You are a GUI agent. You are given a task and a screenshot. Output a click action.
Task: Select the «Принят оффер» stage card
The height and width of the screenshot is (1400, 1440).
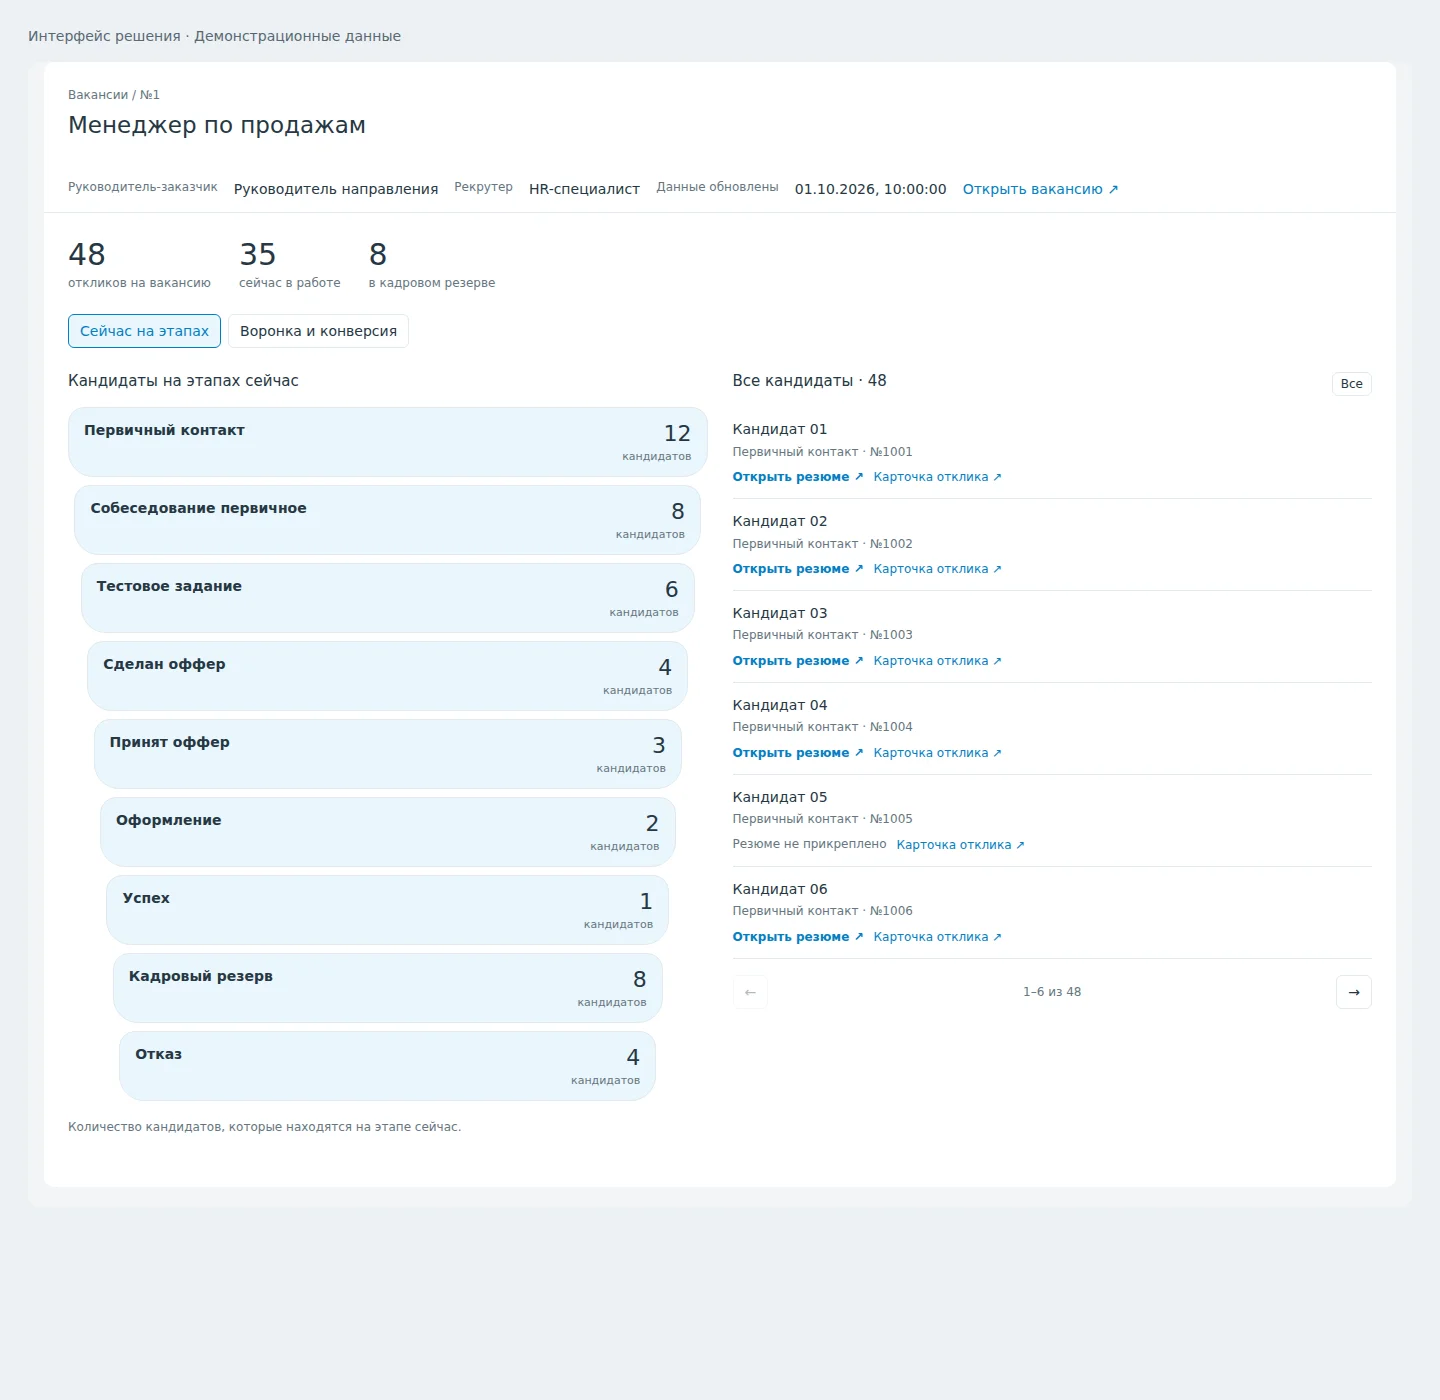pos(388,754)
